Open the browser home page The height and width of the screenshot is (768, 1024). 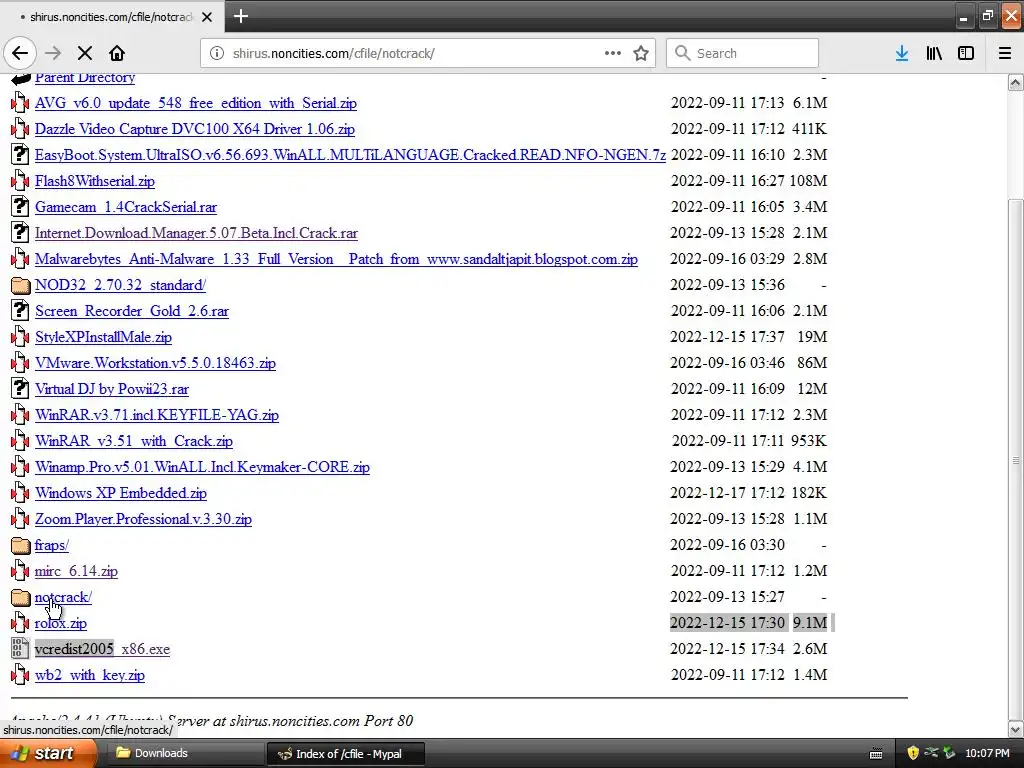117,53
